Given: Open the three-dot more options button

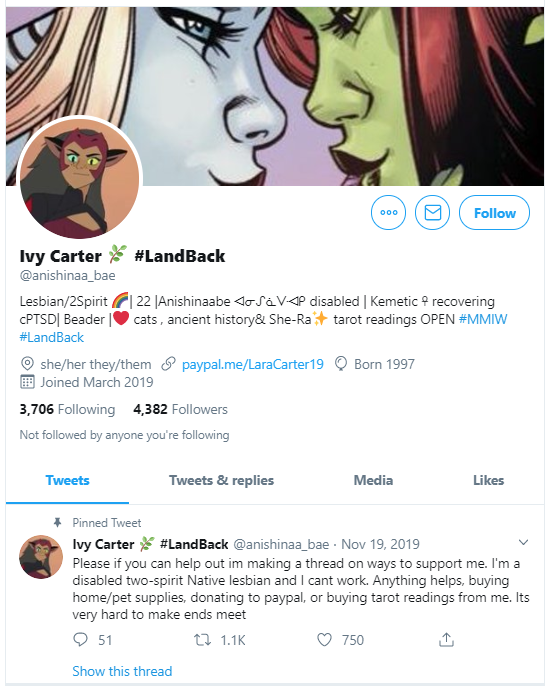Looking at the screenshot, I should (388, 213).
